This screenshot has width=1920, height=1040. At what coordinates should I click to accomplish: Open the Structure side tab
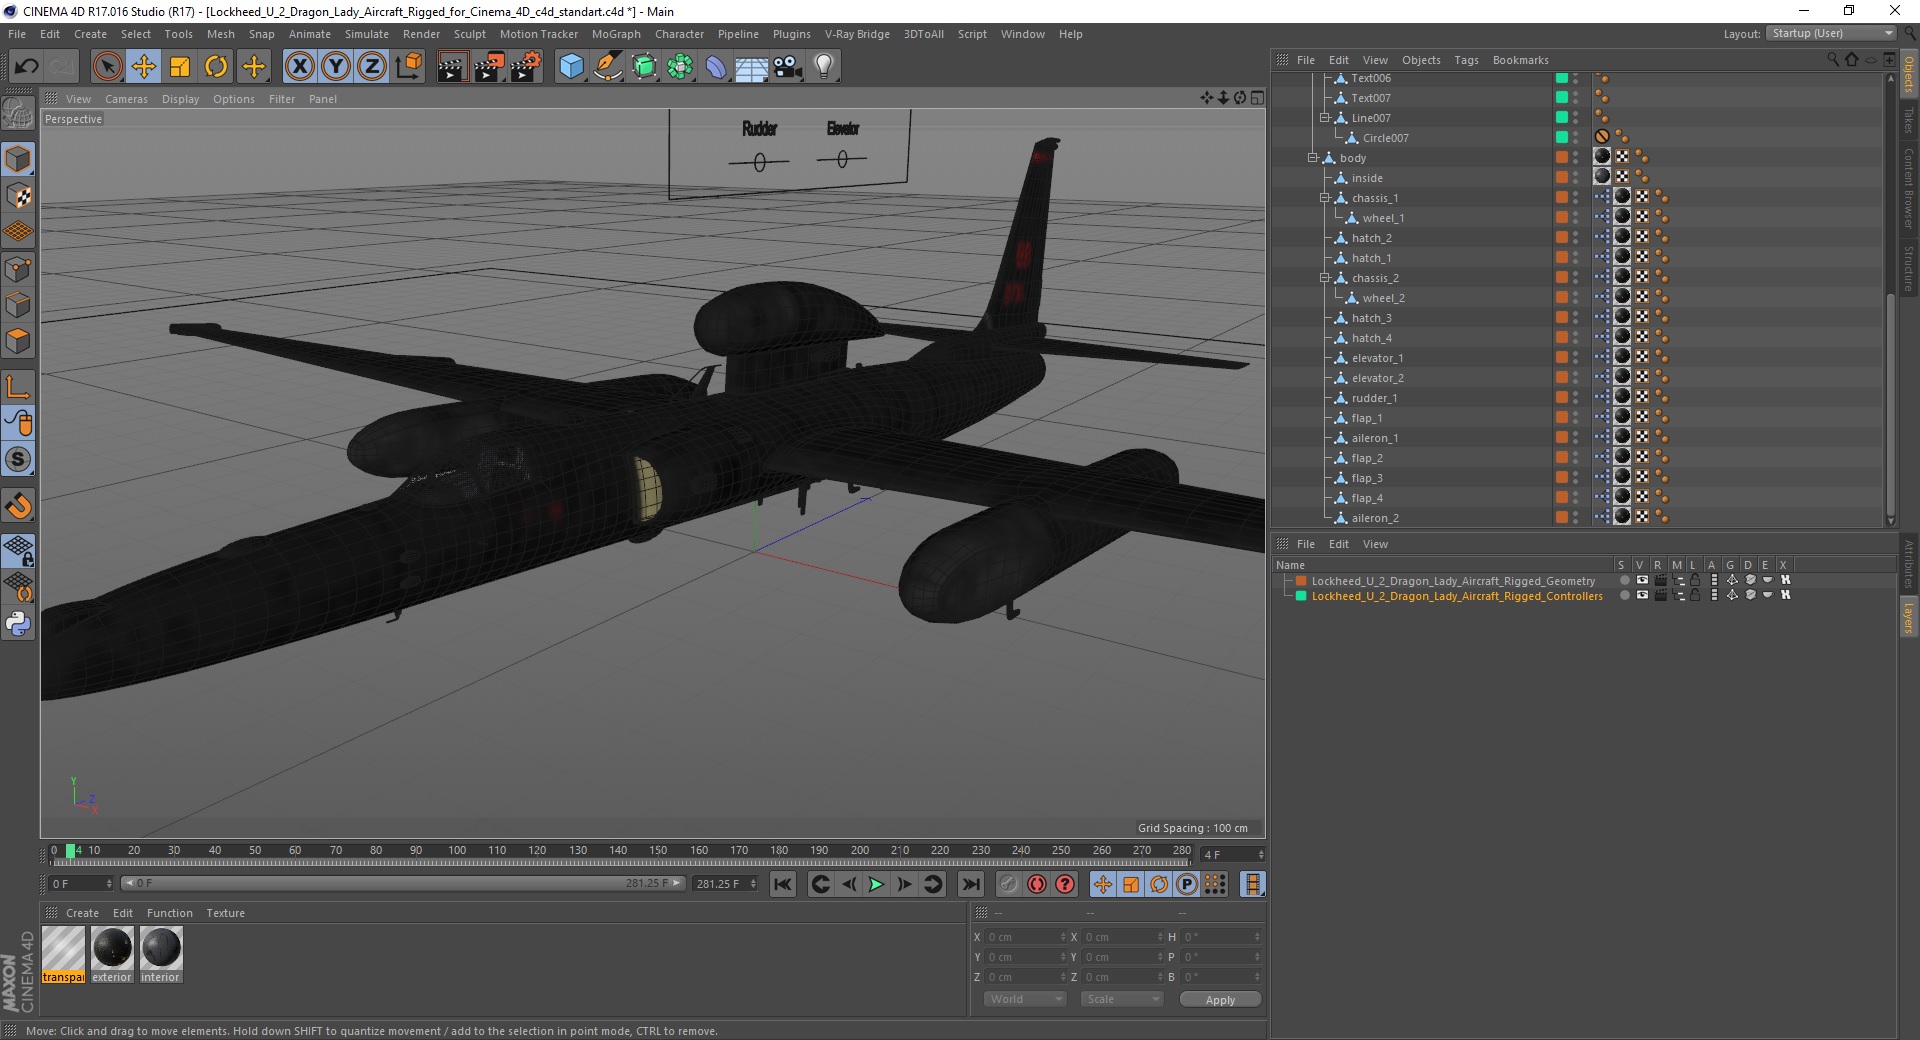click(1909, 269)
